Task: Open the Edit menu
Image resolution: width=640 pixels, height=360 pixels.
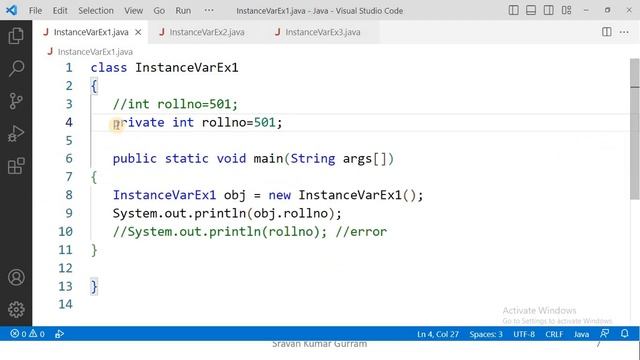Action: pyautogui.click(x=60, y=11)
